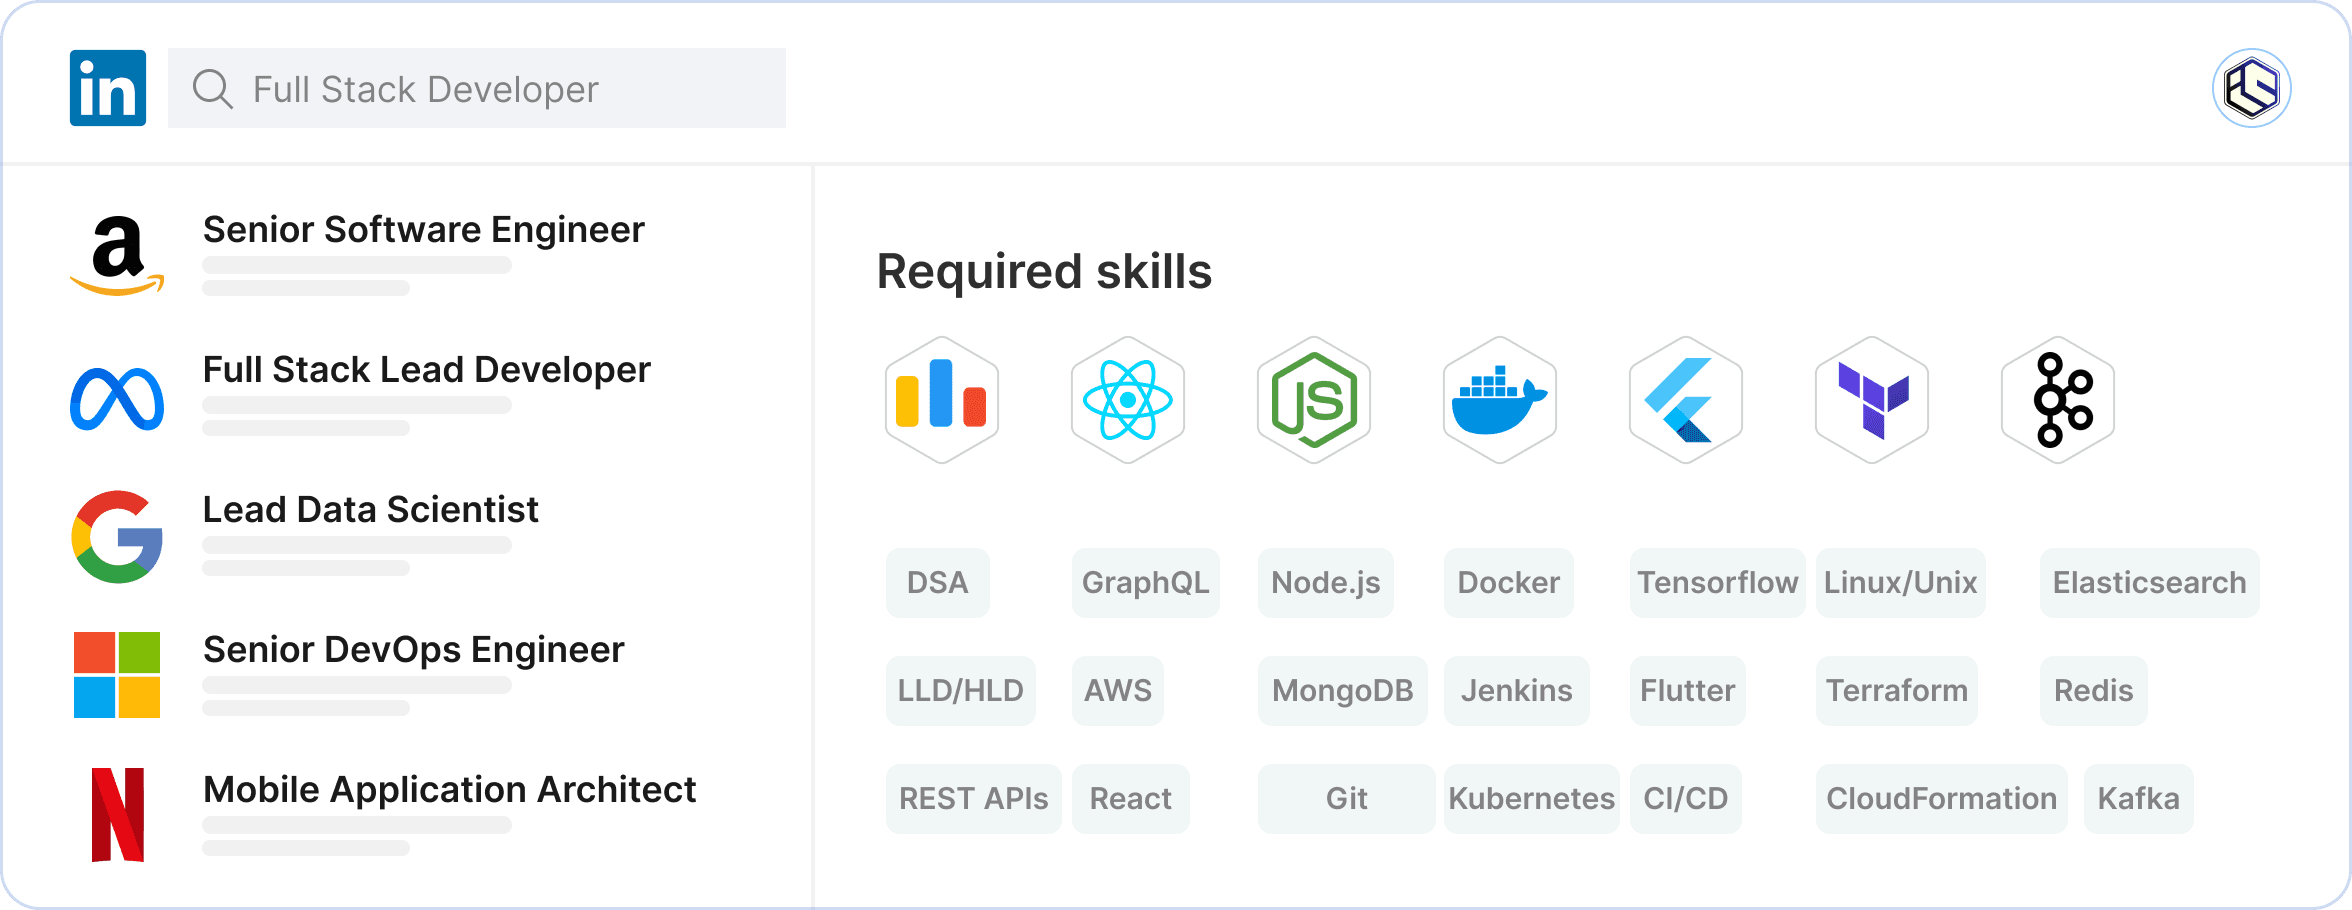Click the Jenkins skill tag
Viewport: 2352px width, 910px height.
point(1517,691)
